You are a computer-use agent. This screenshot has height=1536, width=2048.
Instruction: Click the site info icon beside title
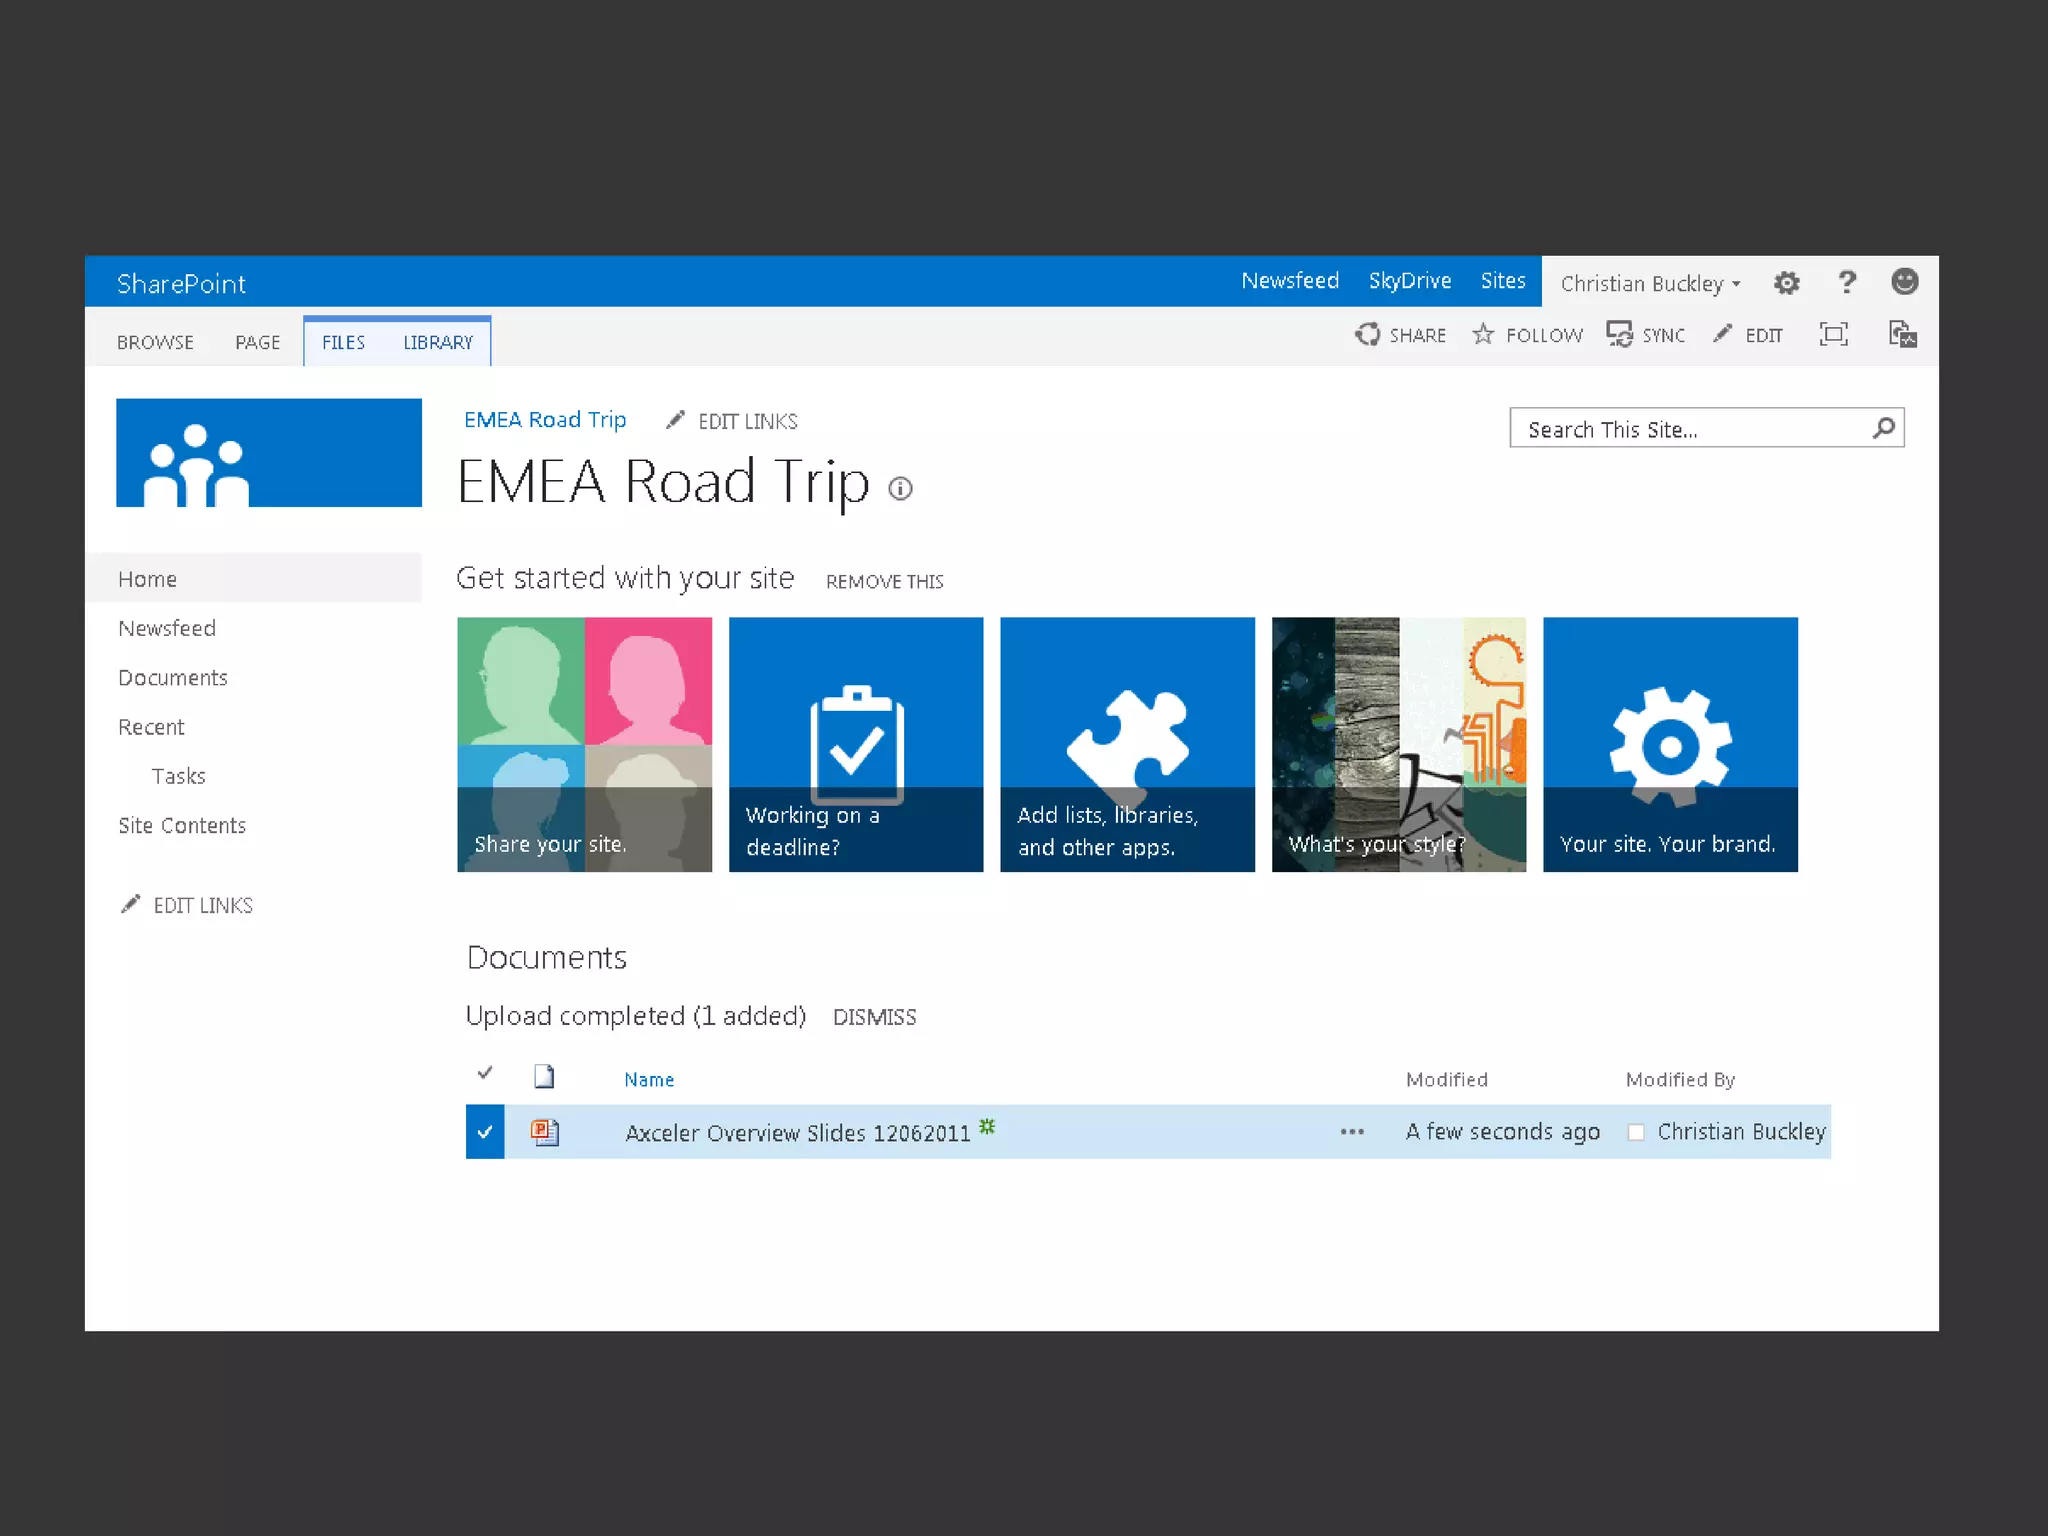[x=900, y=489]
